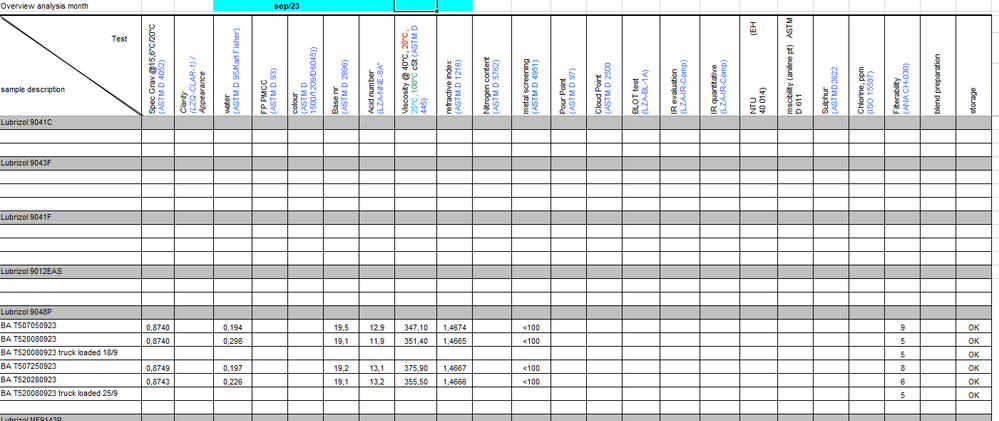Click sample 'BA T520080923 truck loaded 25/9'
The width and height of the screenshot is (999, 421).
pyautogui.click(x=59, y=393)
